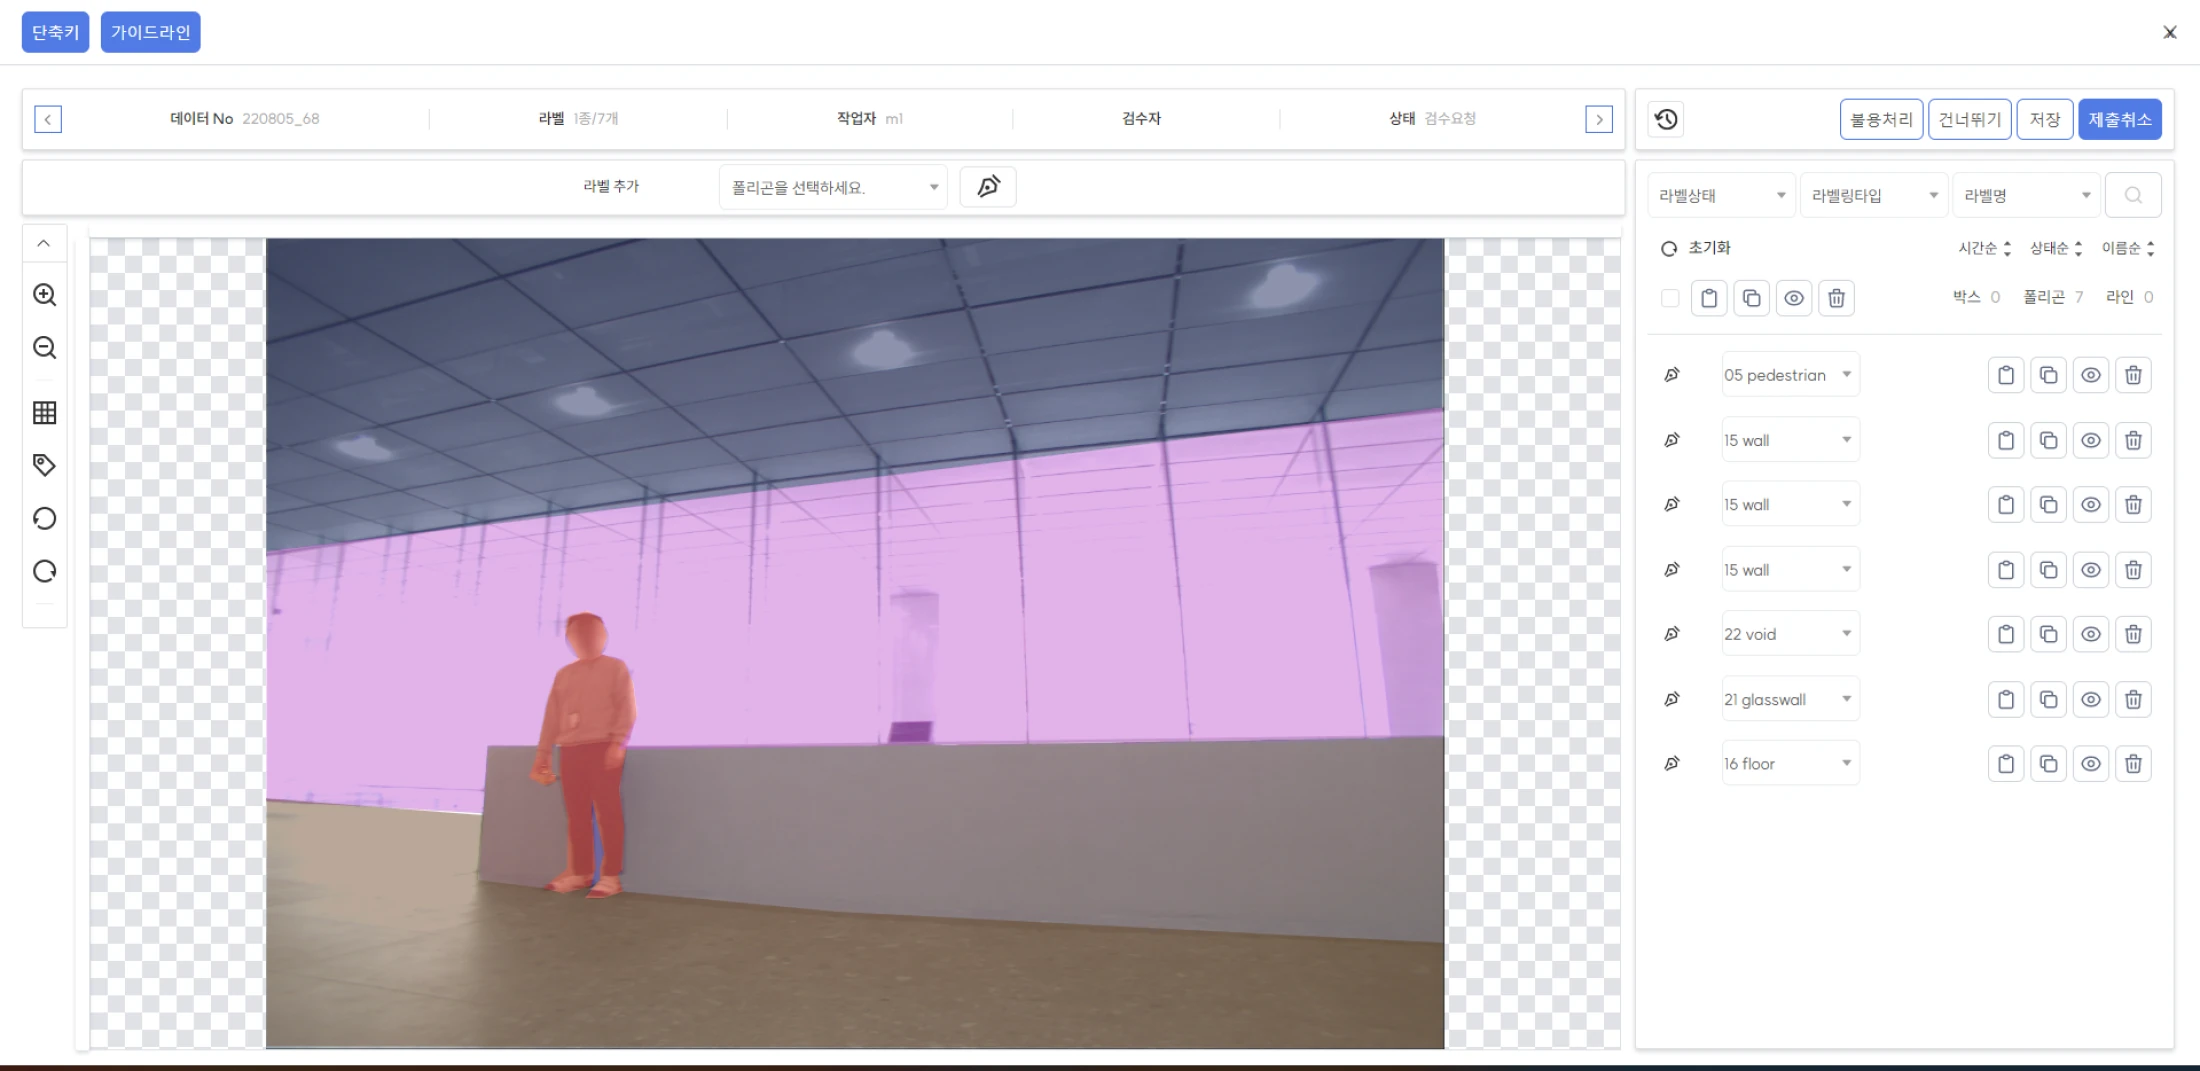The image size is (2200, 1071).
Task: Open the 폴리곤을 선택하세요 dropdown
Action: click(833, 187)
